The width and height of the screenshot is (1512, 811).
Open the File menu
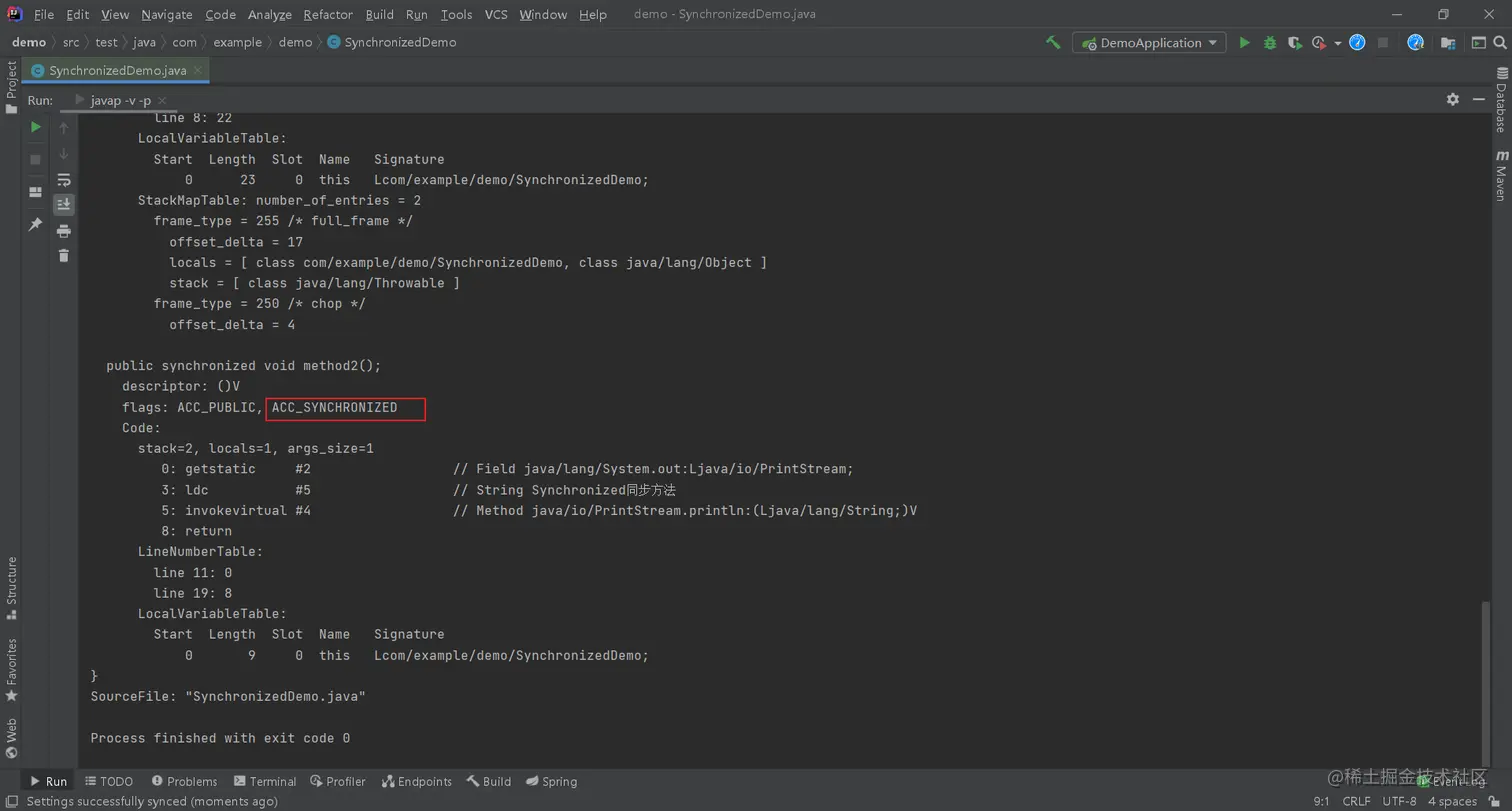[x=44, y=14]
